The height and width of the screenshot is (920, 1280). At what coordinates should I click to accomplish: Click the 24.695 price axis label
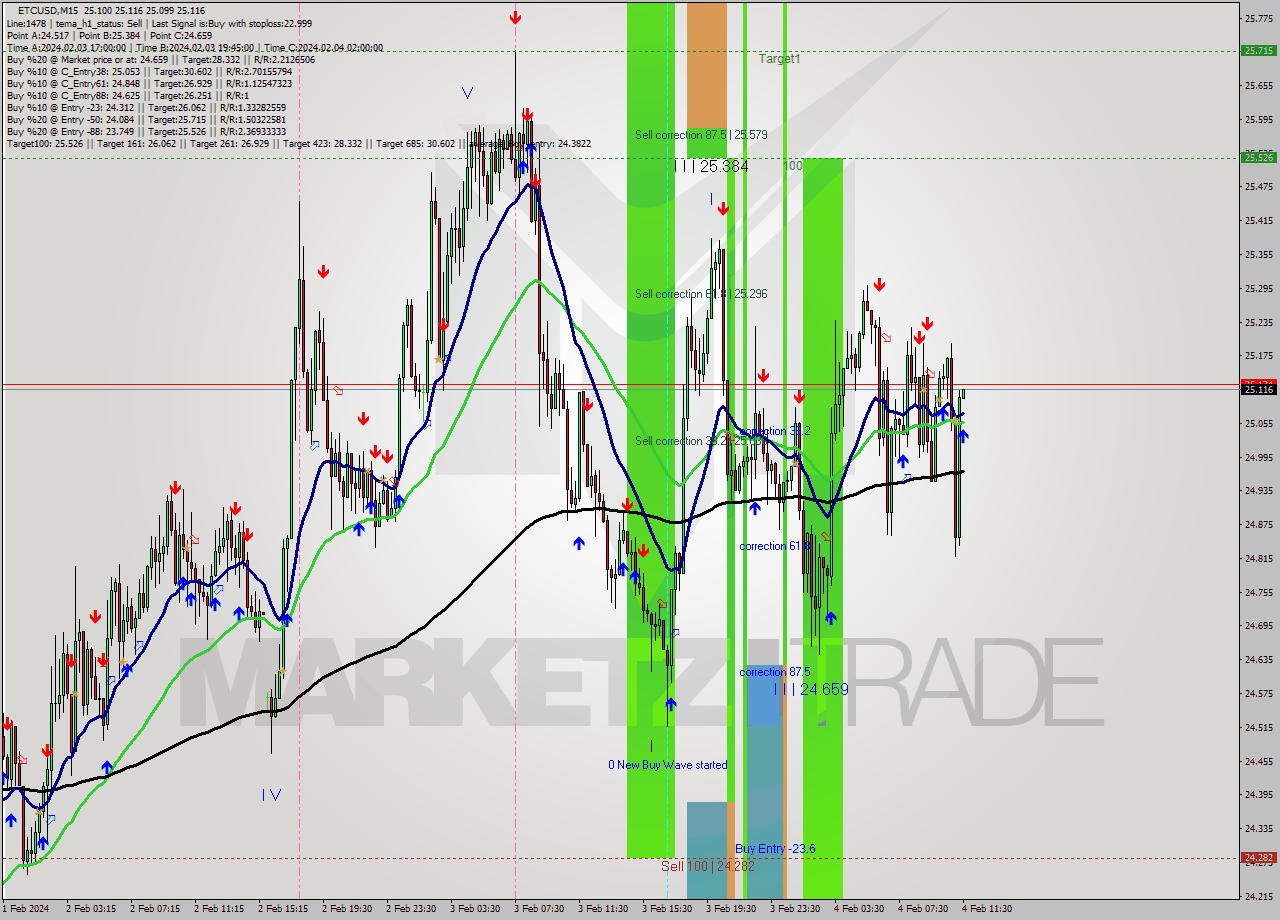(1258, 625)
